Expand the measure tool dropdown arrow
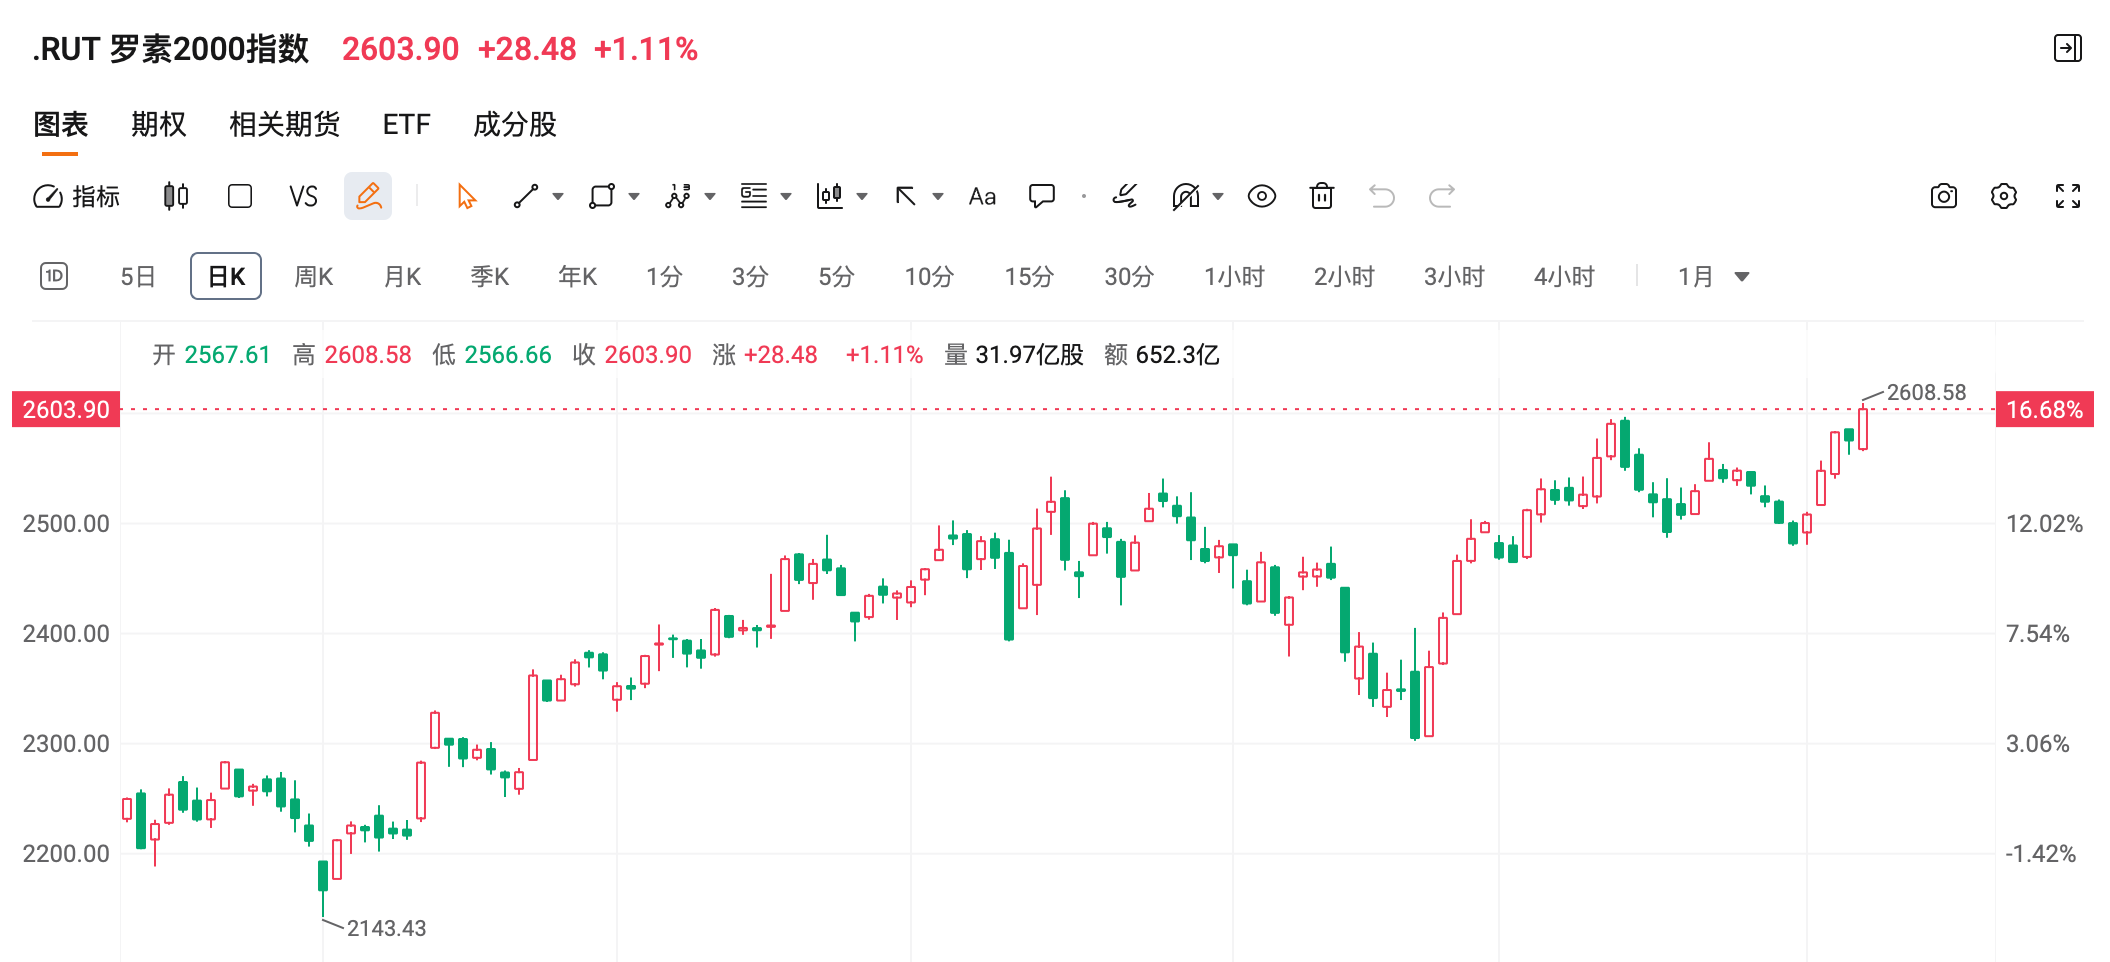Viewport: 2110px width, 962px height. pos(862,196)
